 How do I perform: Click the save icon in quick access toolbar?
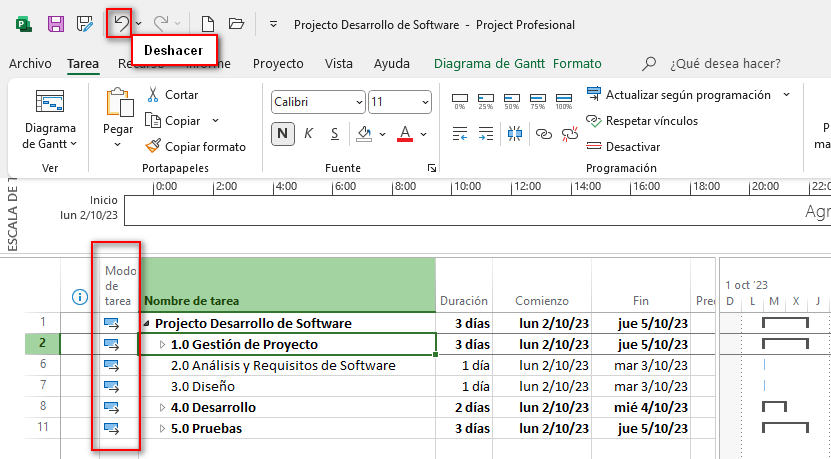(x=56, y=22)
